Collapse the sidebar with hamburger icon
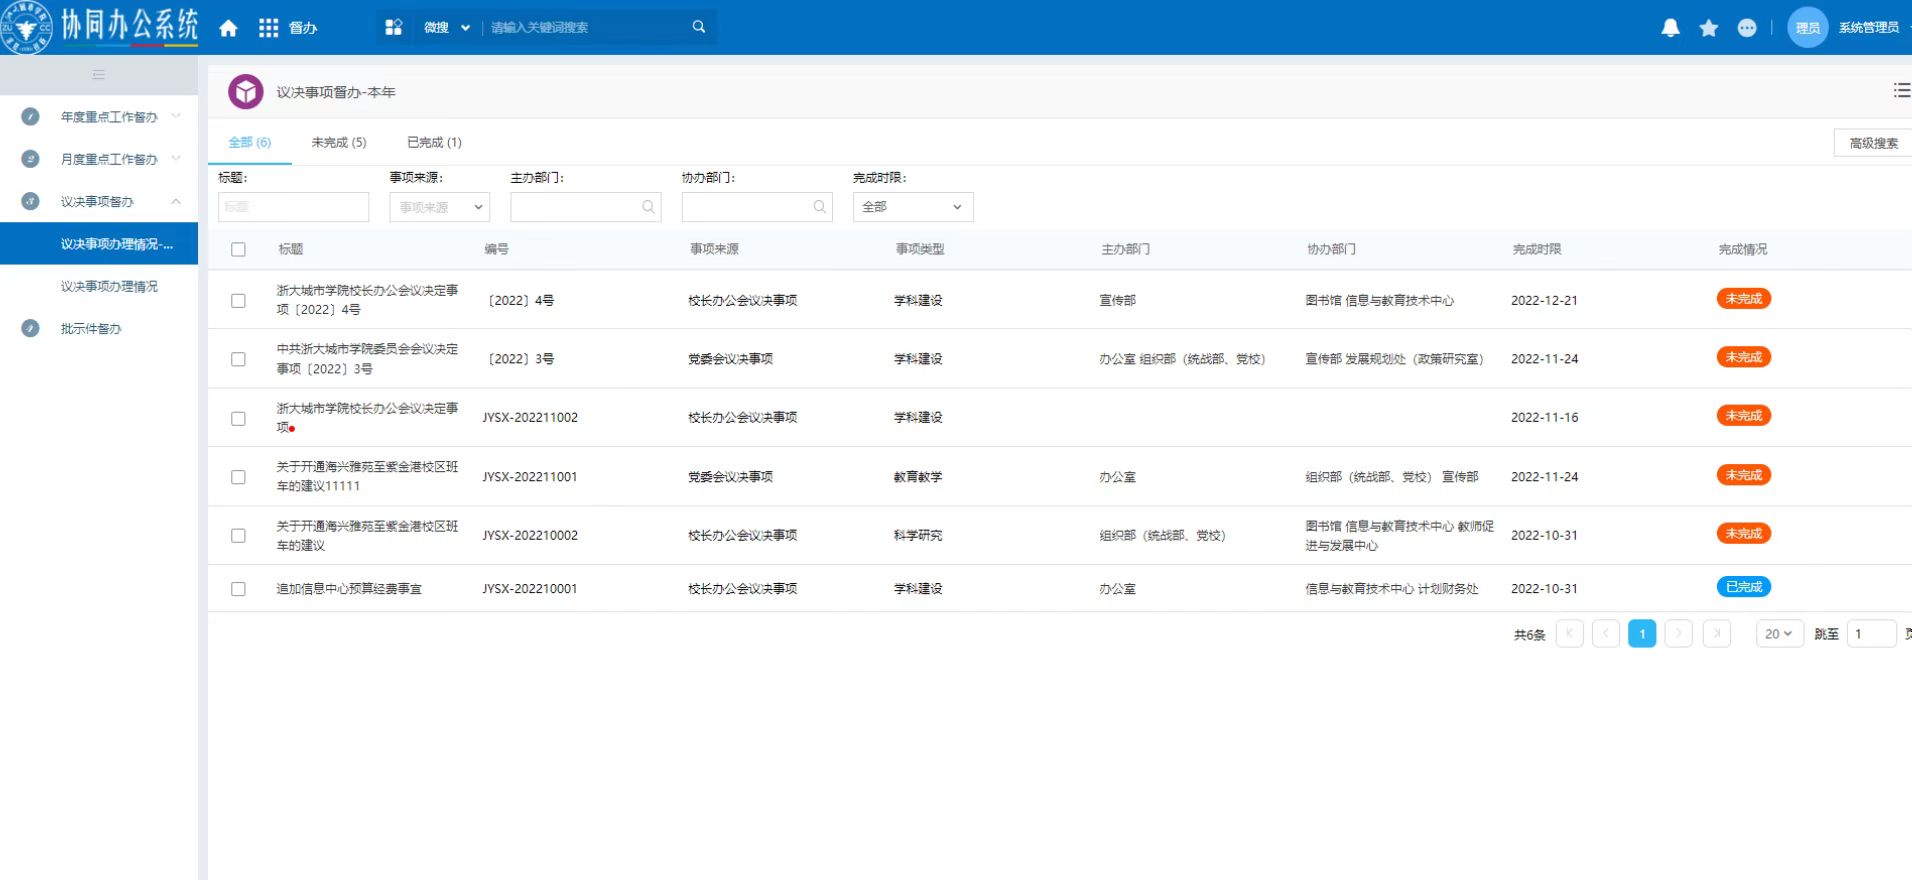This screenshot has width=1912, height=880. tap(98, 75)
